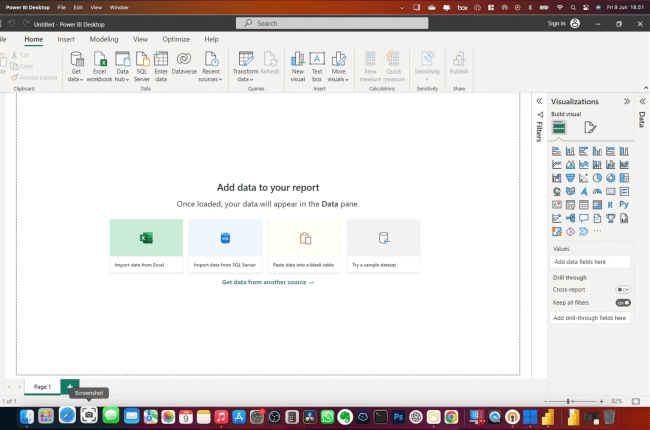Add a Slicer visual
The width and height of the screenshot is (650, 430).
pos(570,205)
